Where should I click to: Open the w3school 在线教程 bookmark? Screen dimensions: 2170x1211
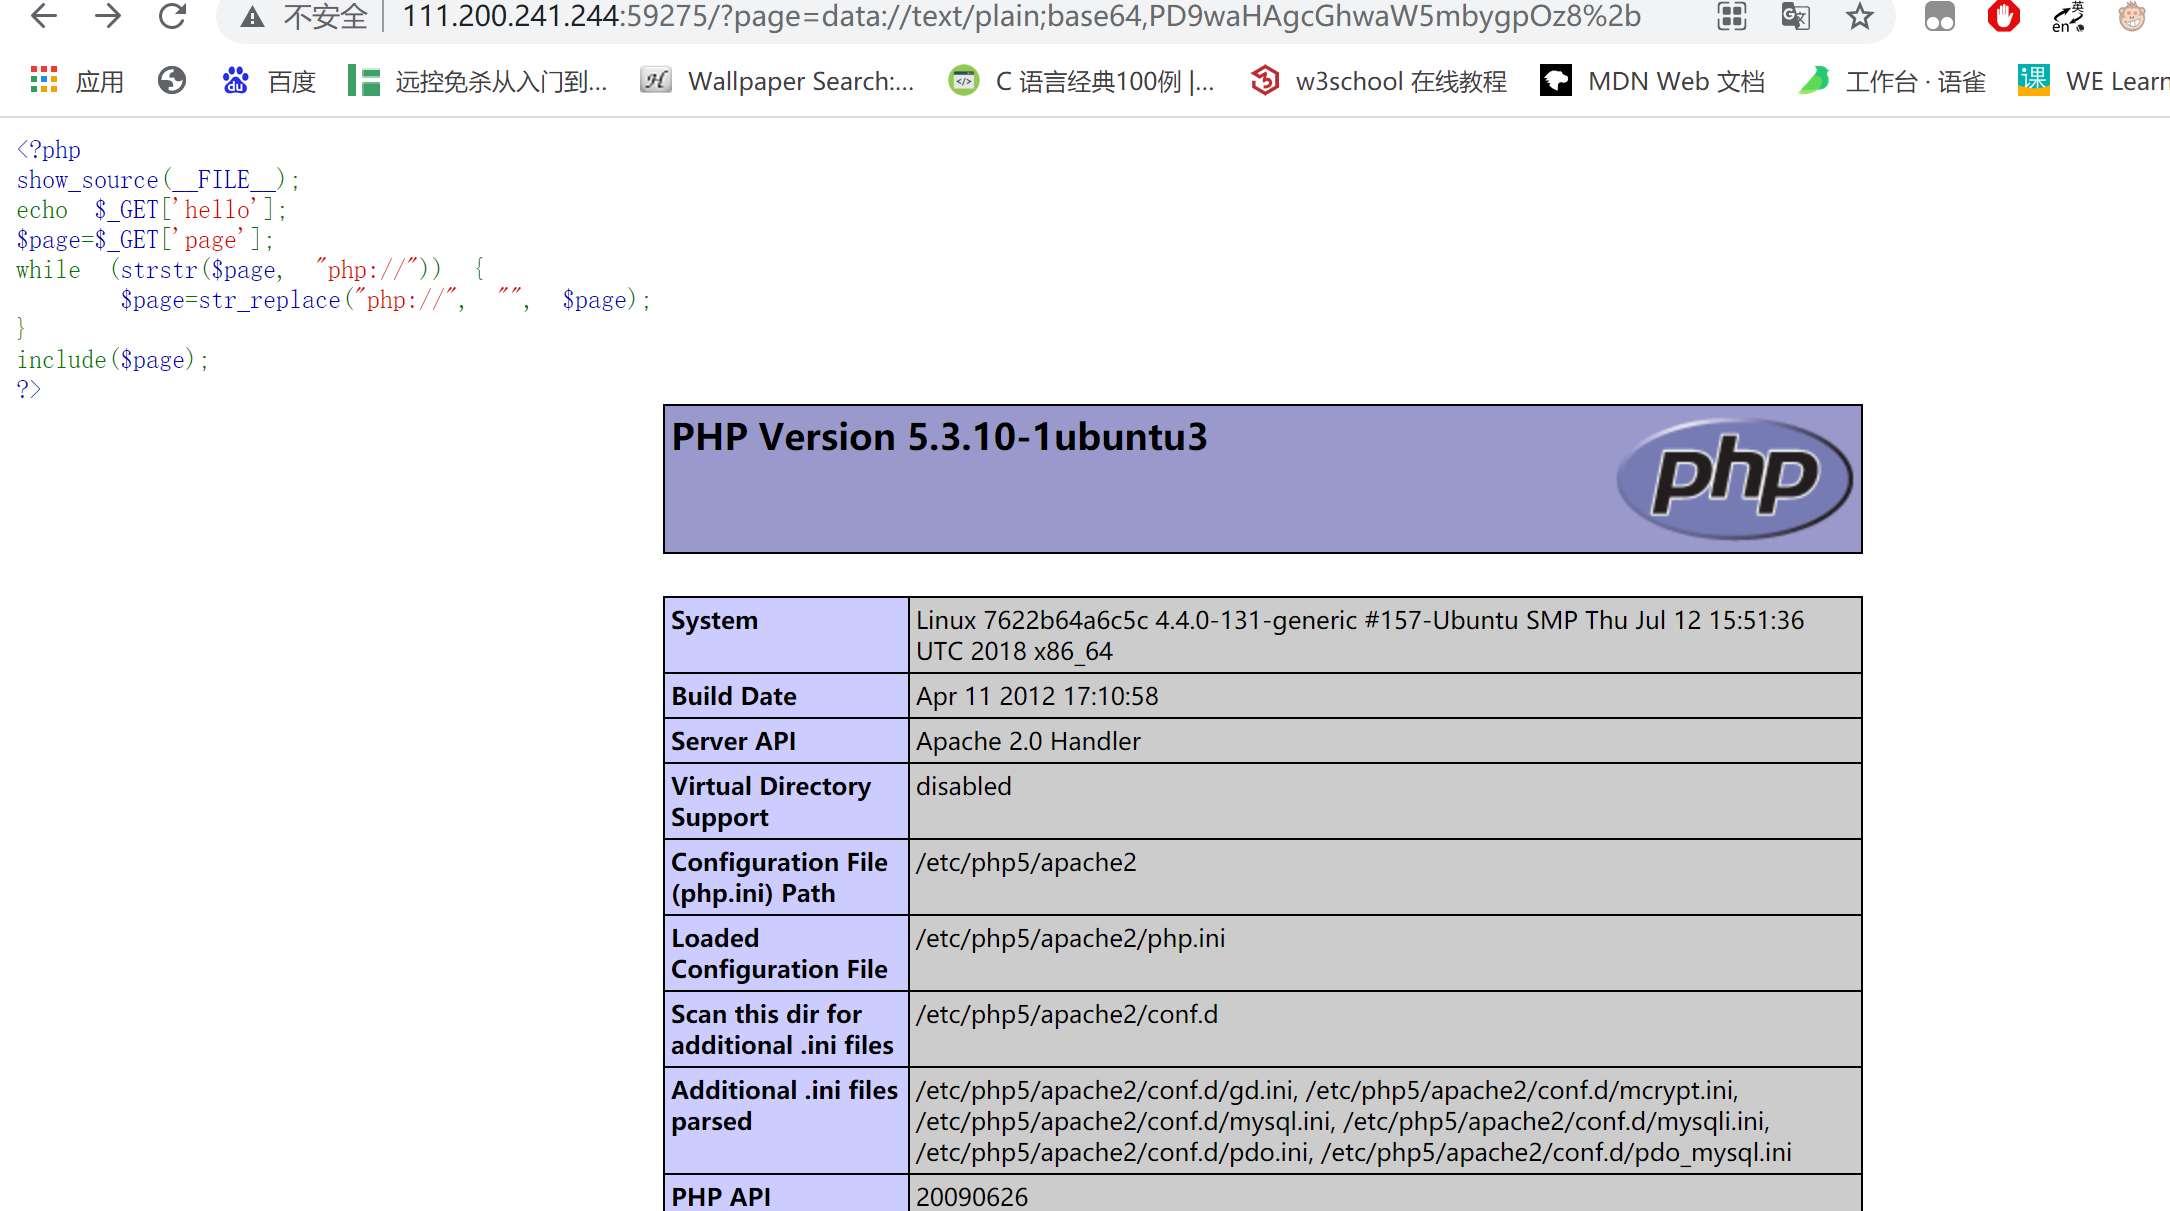(1378, 81)
